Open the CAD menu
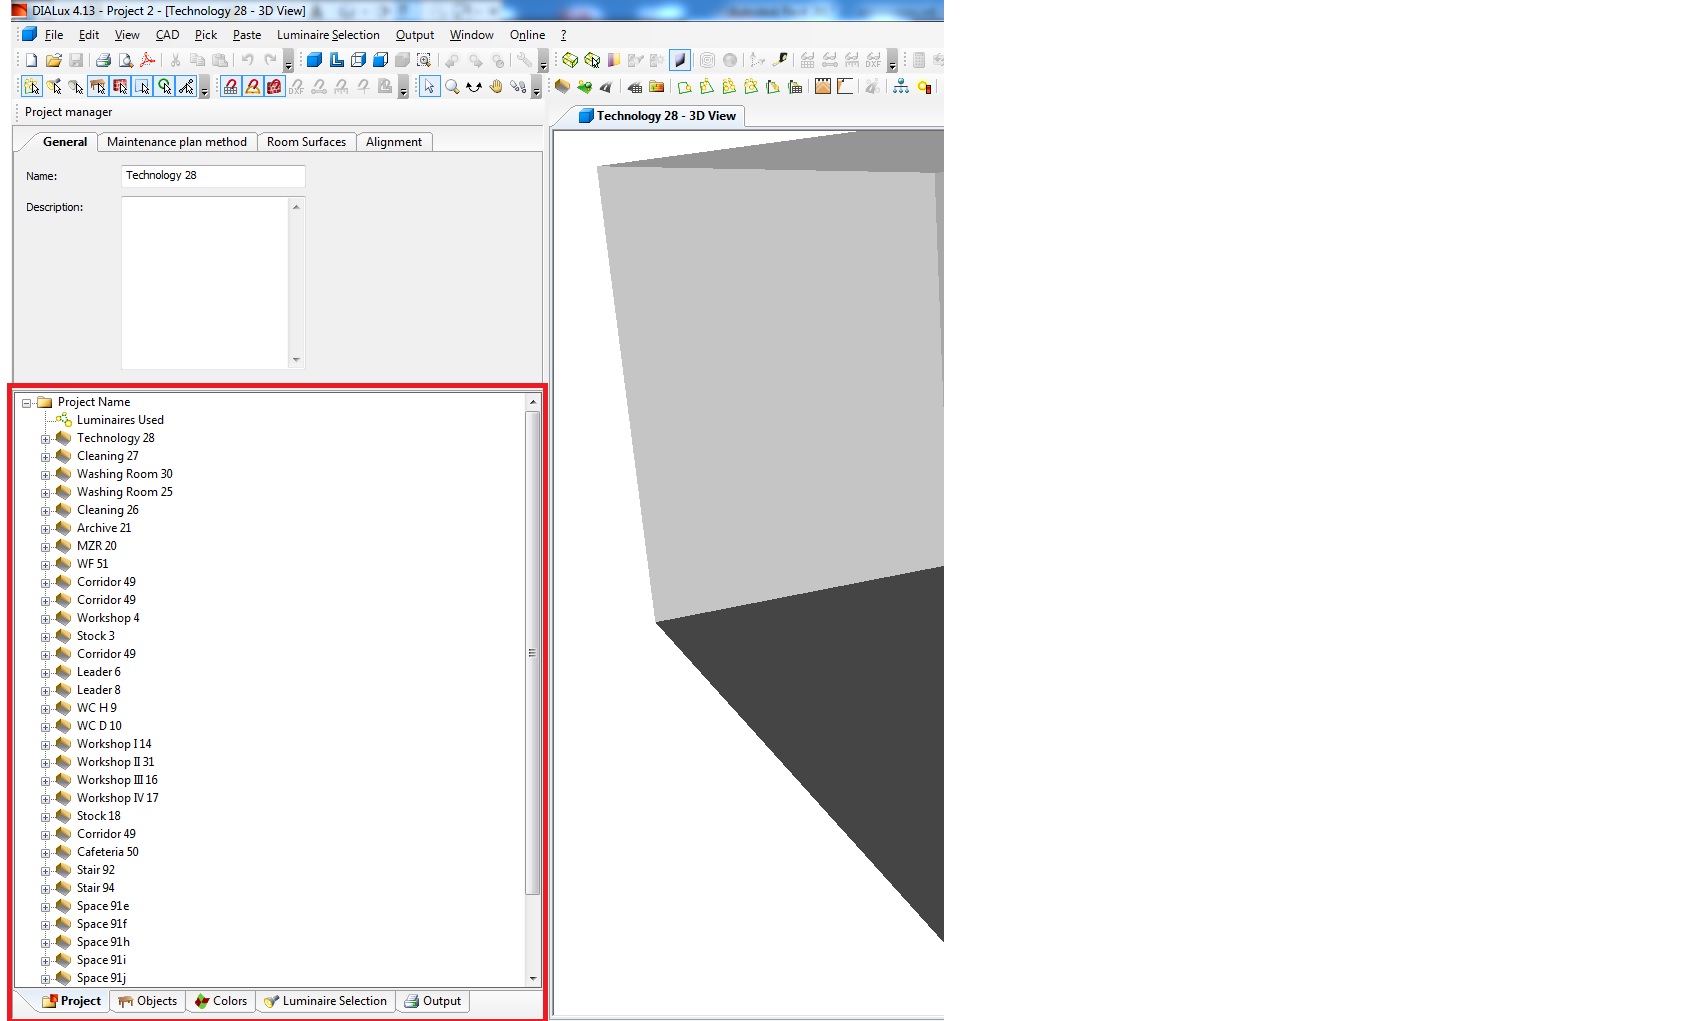1682x1021 pixels. pos(166,34)
